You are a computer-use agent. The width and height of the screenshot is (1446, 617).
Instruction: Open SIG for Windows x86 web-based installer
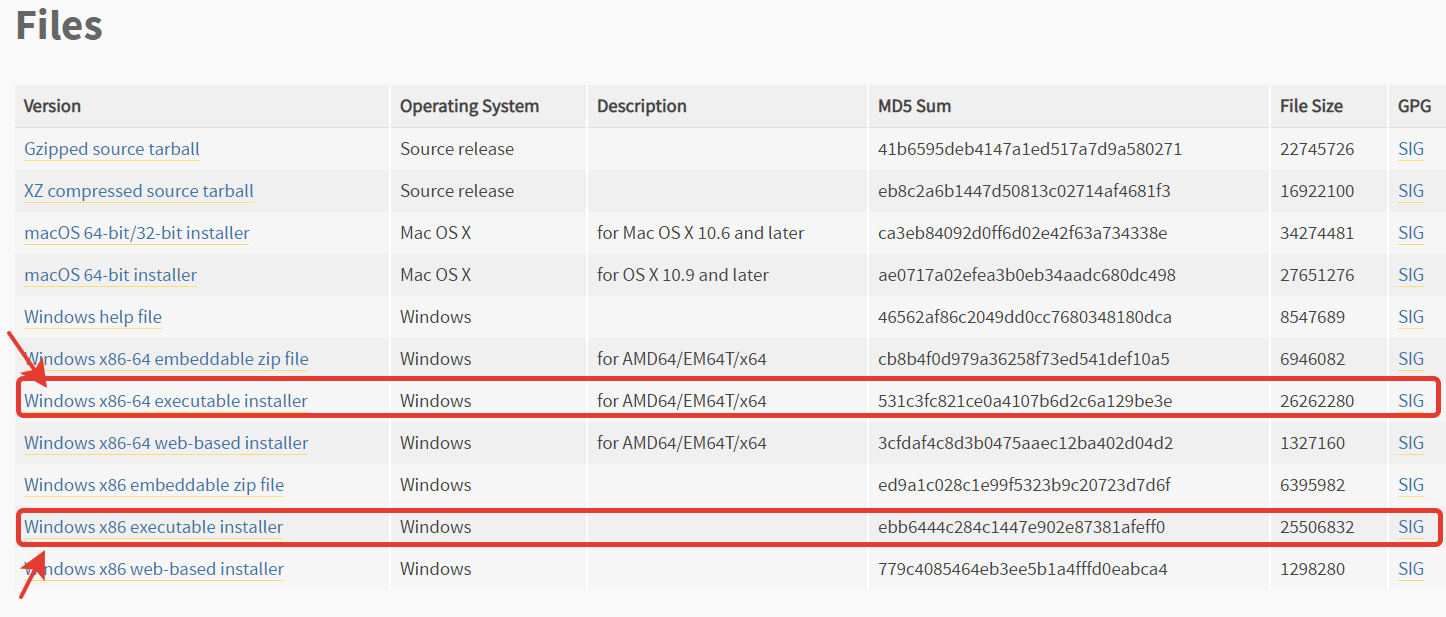pyautogui.click(x=1411, y=569)
